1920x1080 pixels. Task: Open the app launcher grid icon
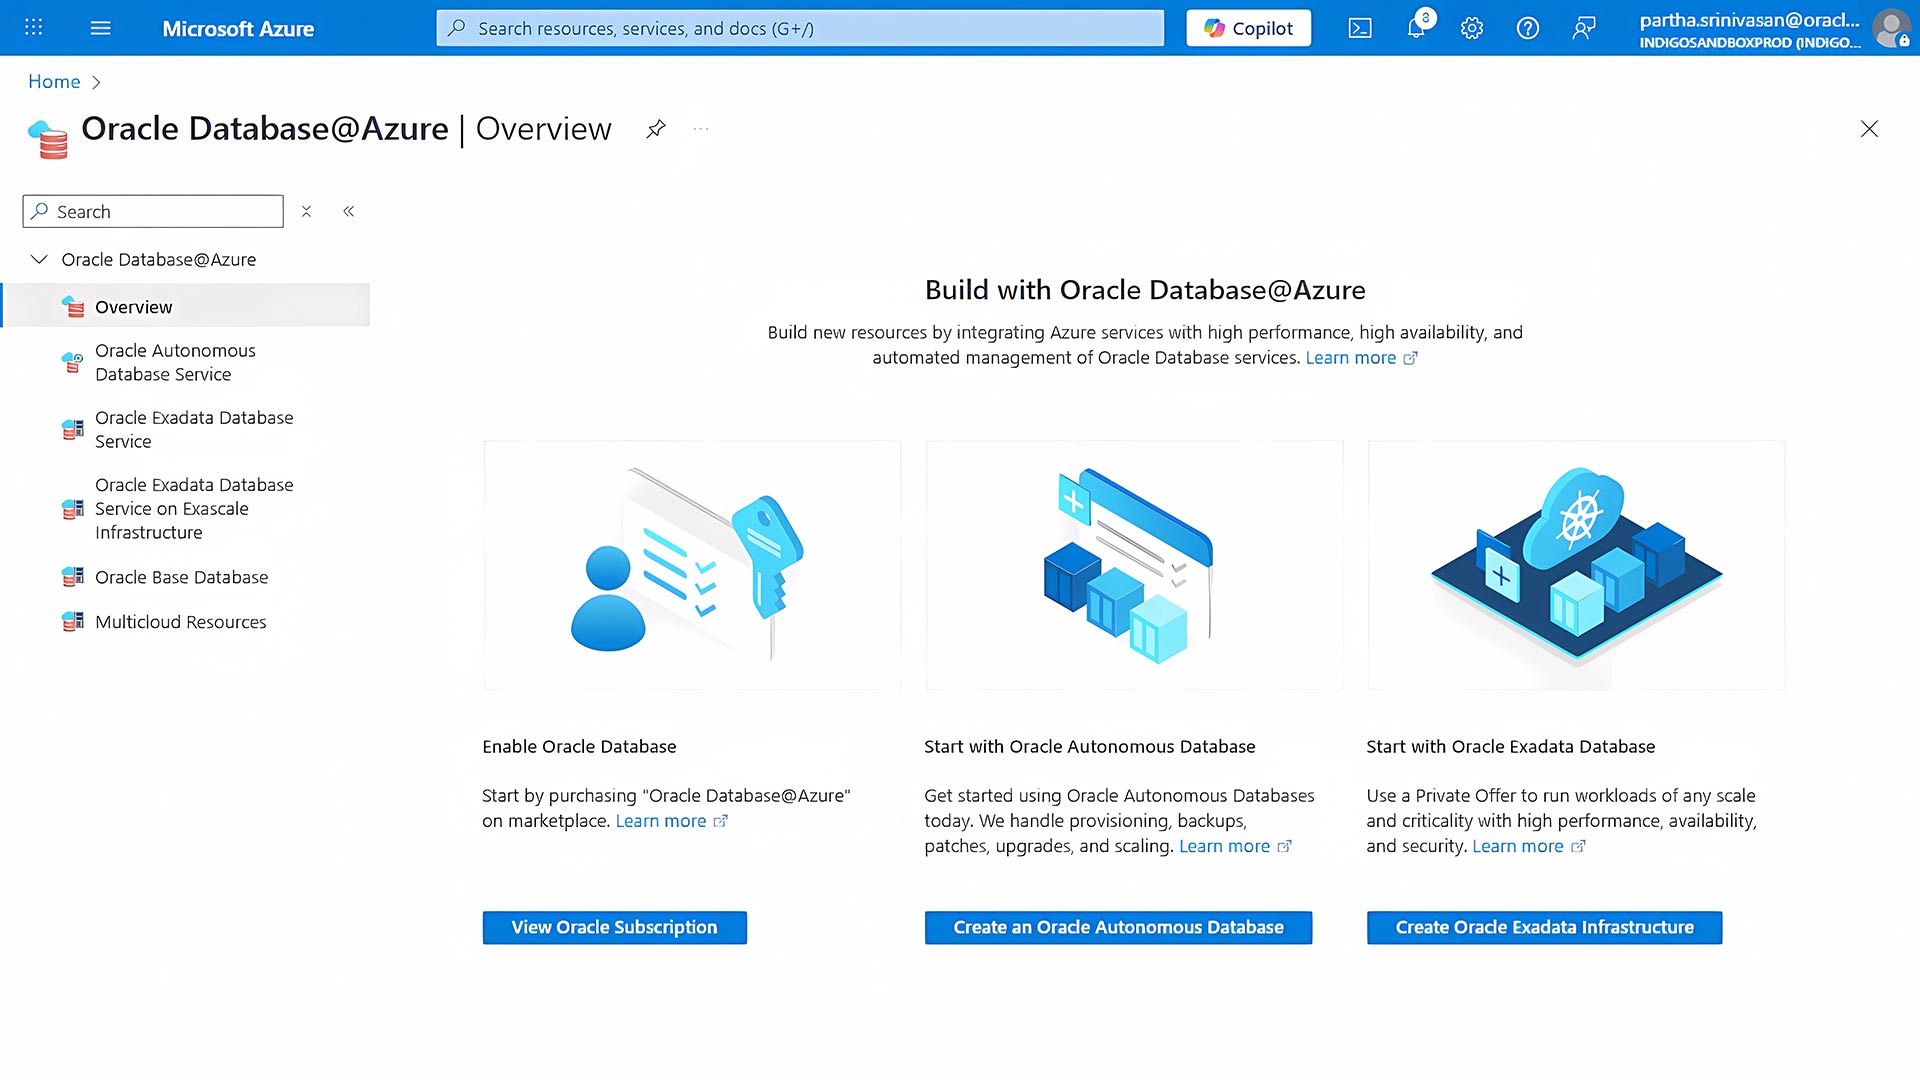[33, 27]
